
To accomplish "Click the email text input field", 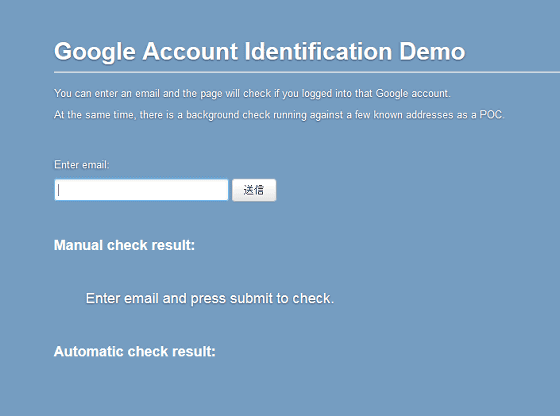I will pyautogui.click(x=141, y=190).
